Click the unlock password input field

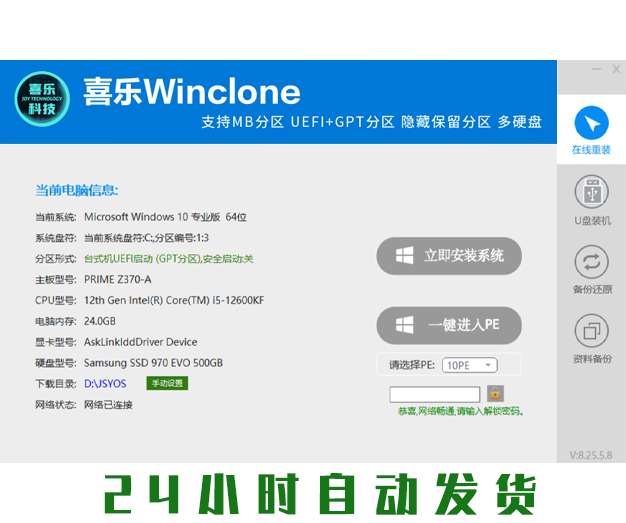point(435,394)
